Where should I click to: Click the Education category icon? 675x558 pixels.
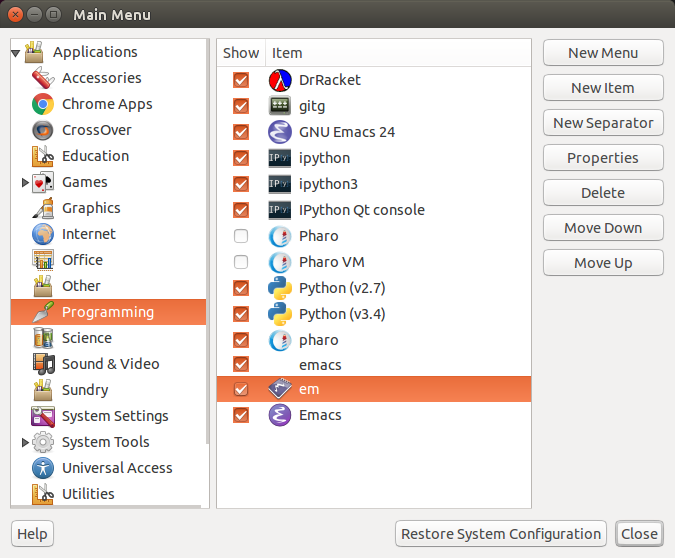(43, 156)
